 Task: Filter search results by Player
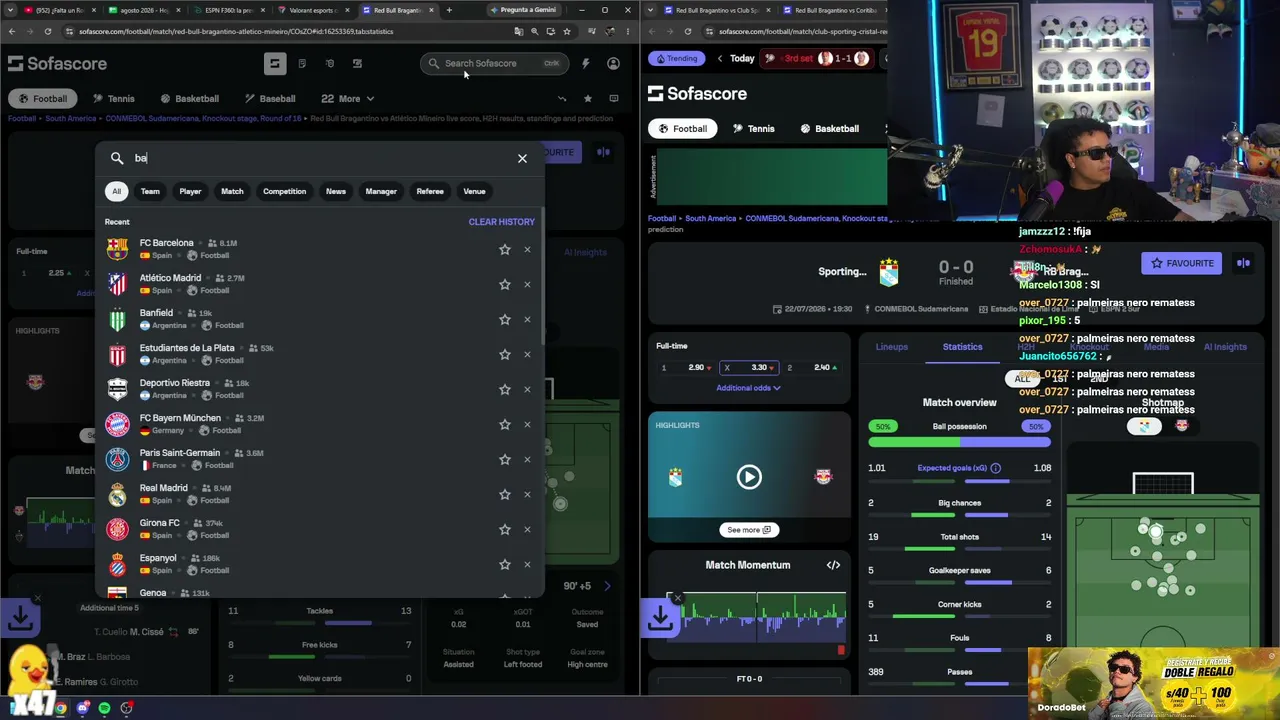point(190,191)
